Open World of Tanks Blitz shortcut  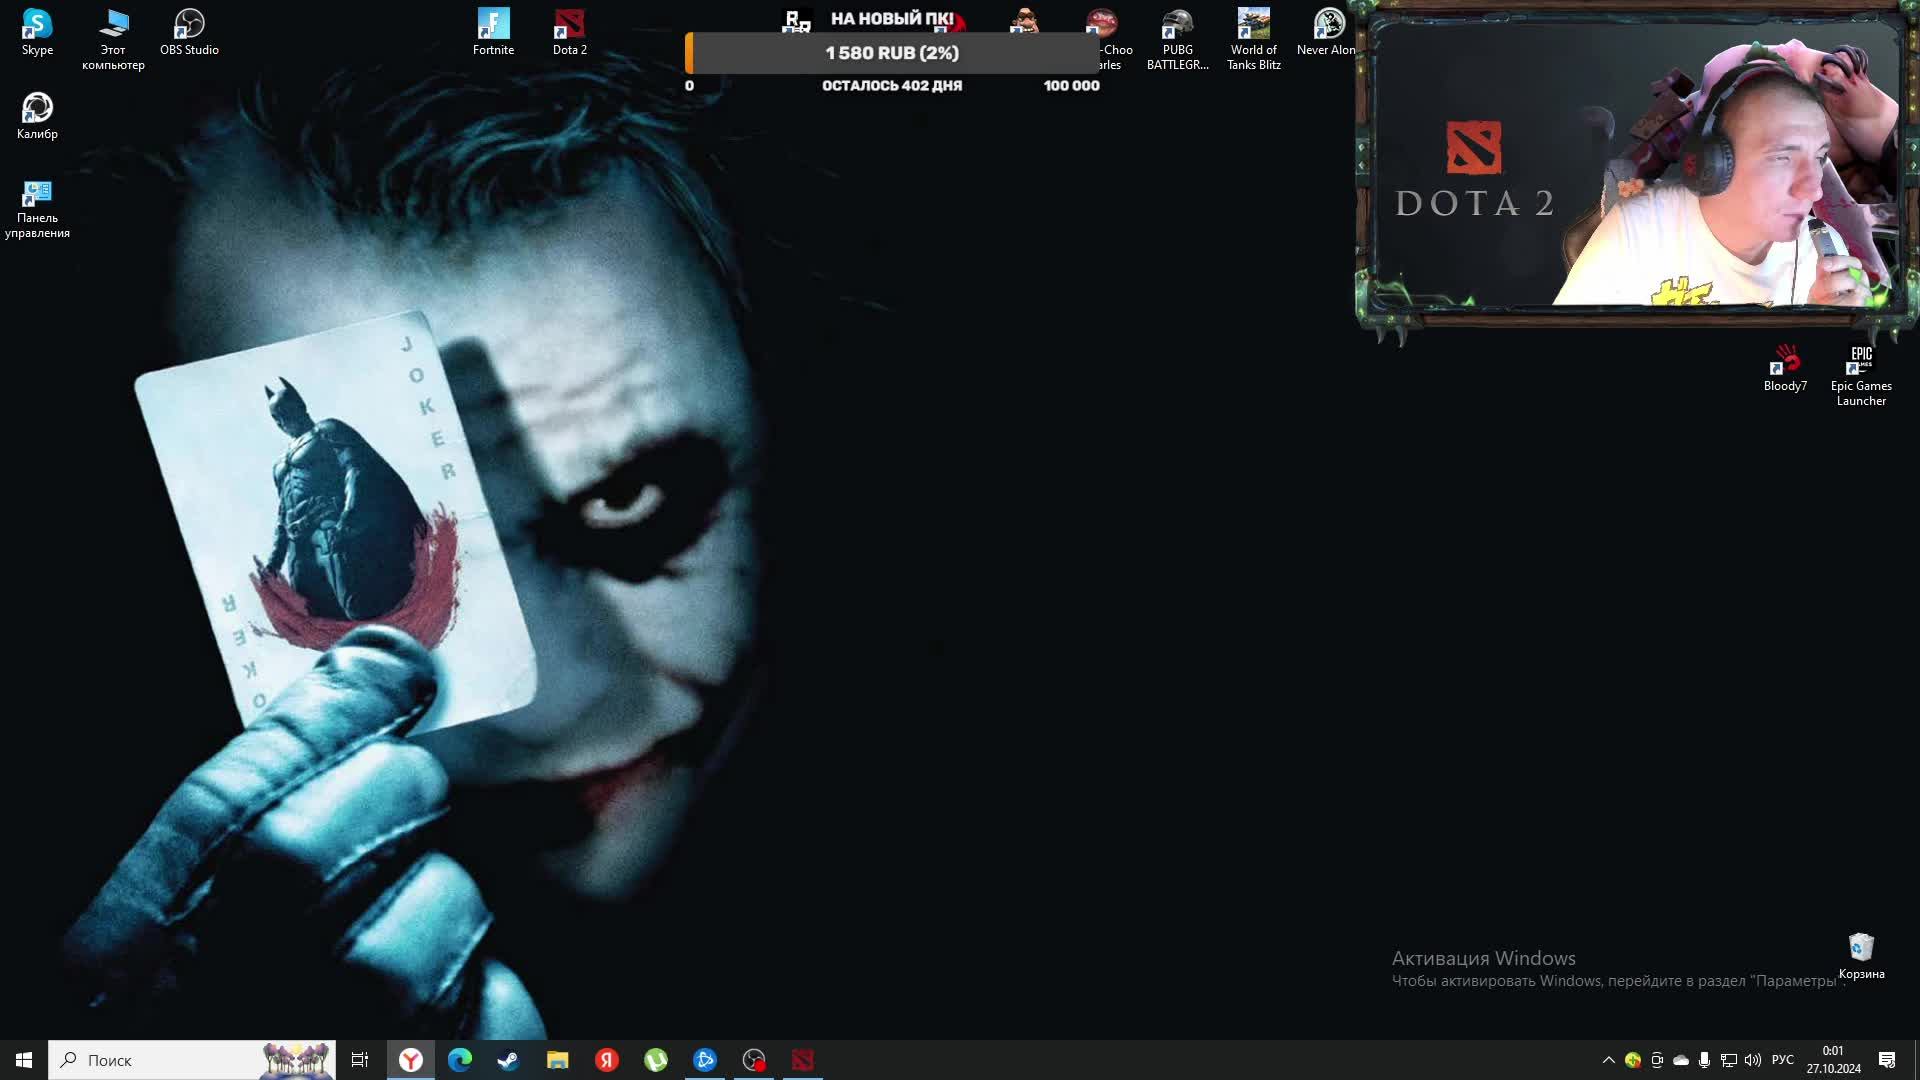coord(1253,39)
